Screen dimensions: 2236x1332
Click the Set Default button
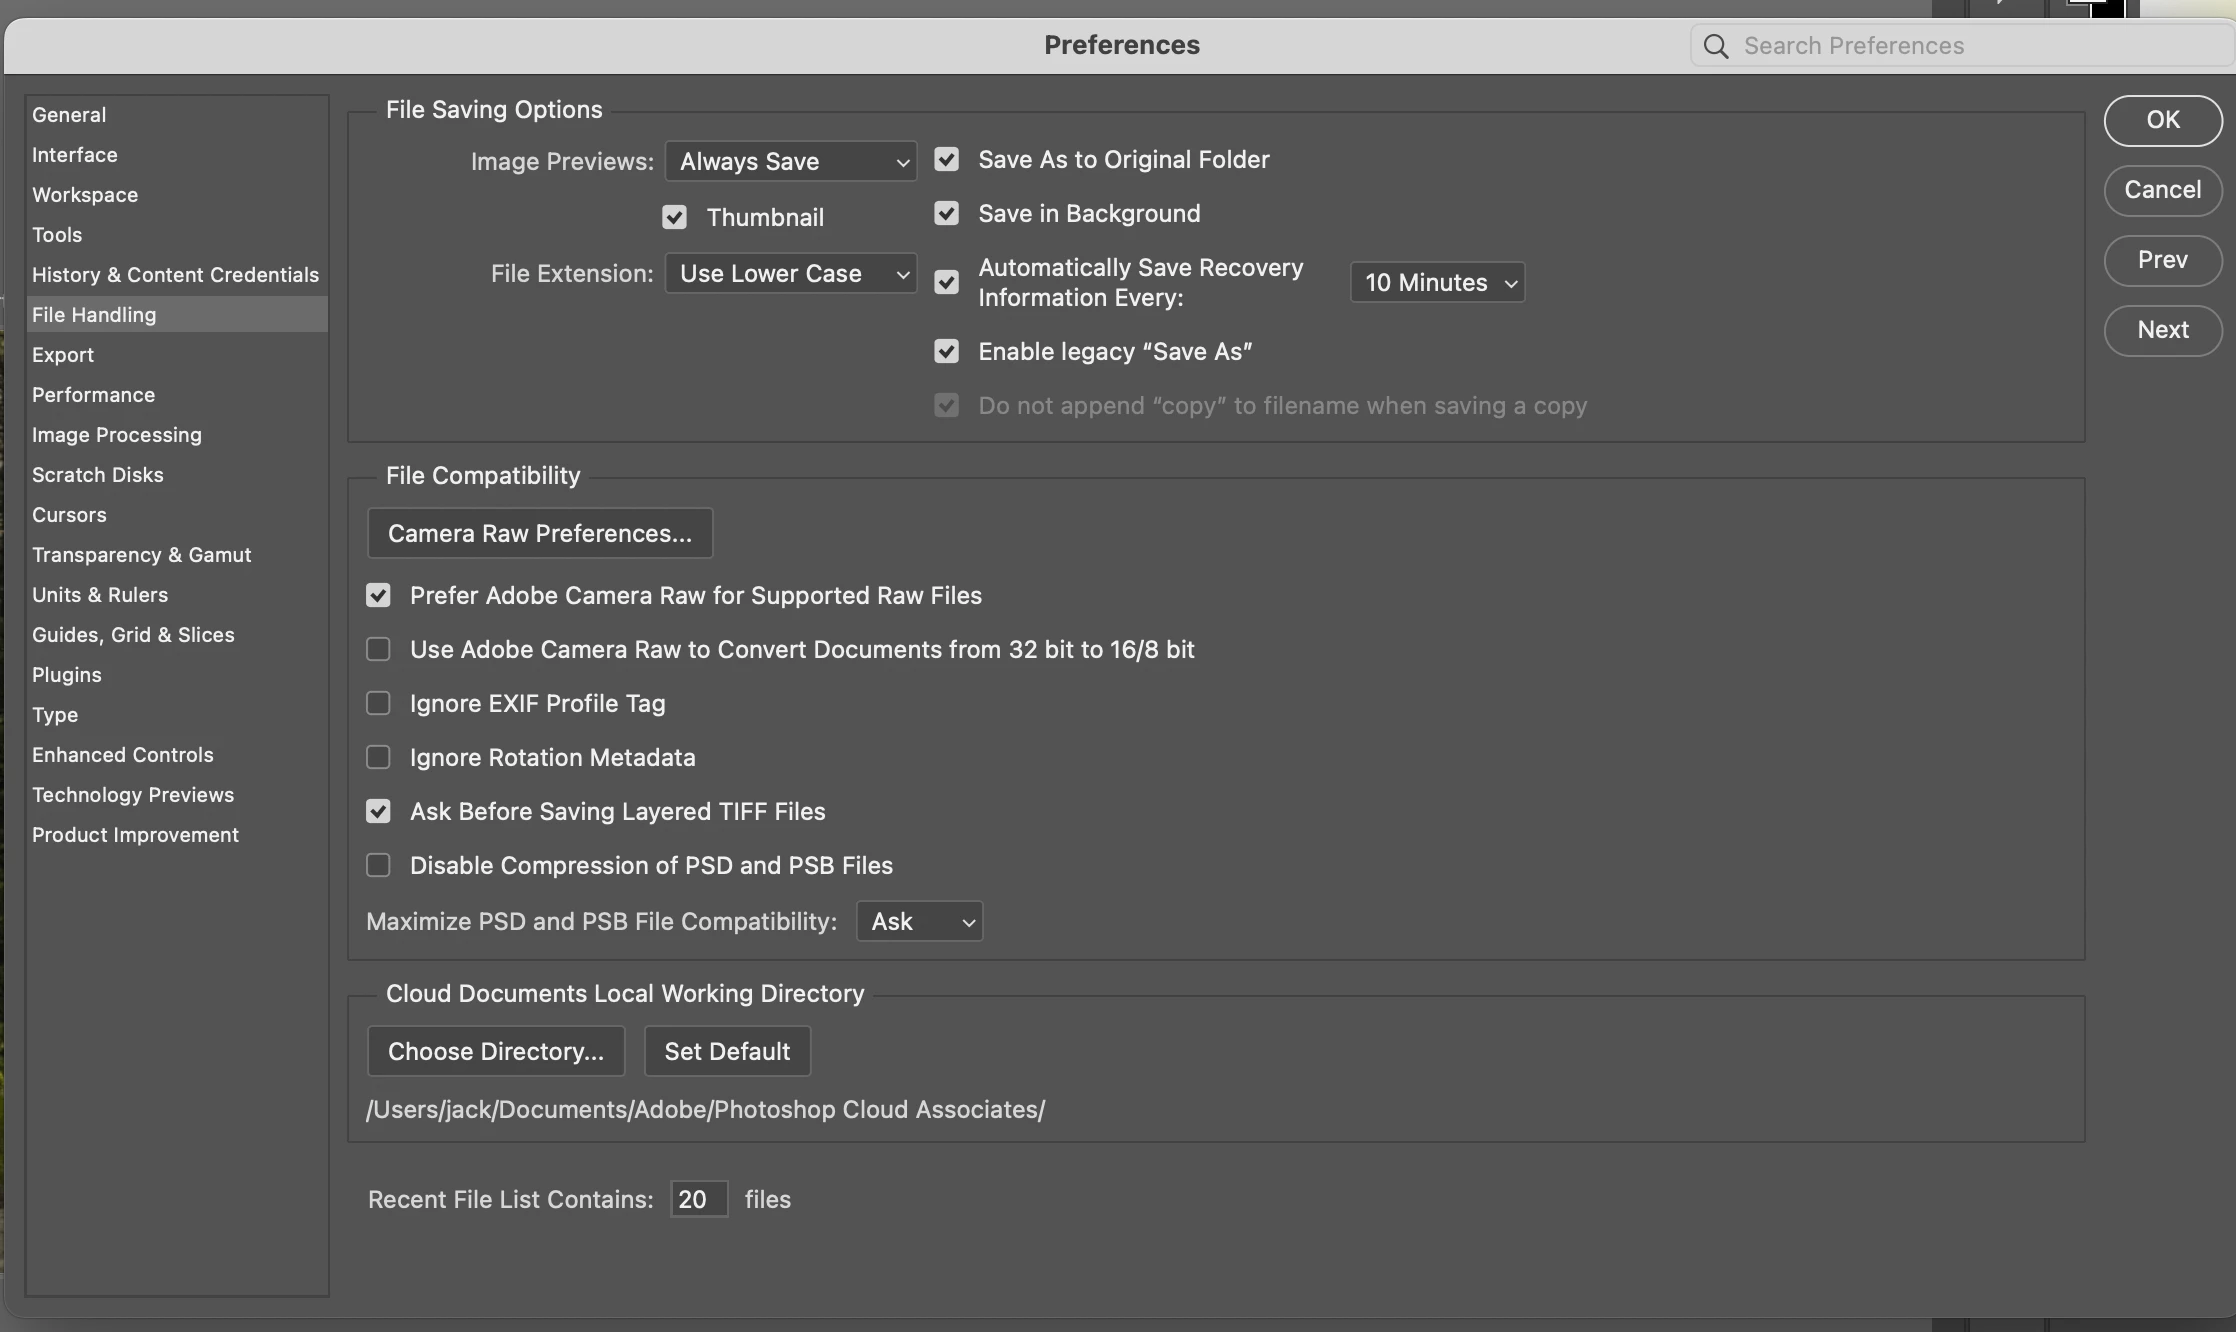click(727, 1052)
